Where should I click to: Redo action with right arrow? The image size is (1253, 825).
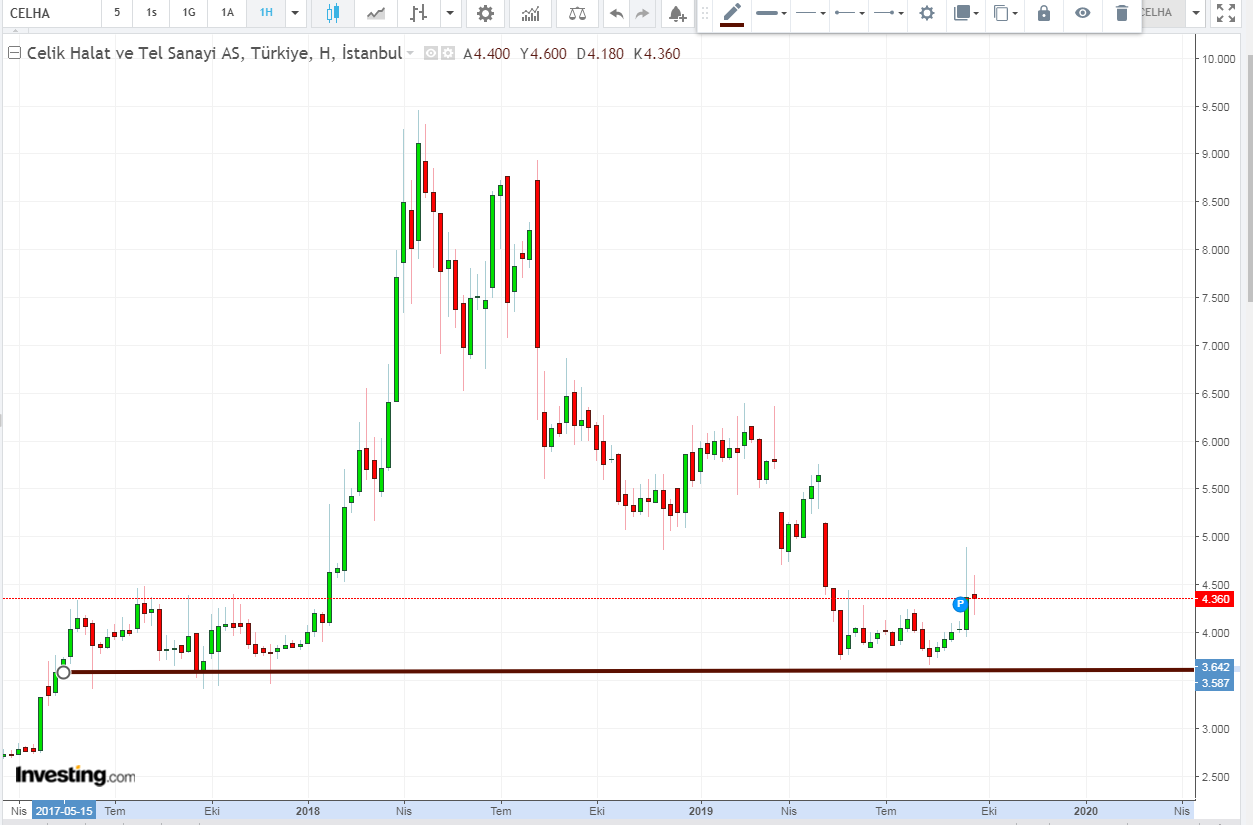642,13
